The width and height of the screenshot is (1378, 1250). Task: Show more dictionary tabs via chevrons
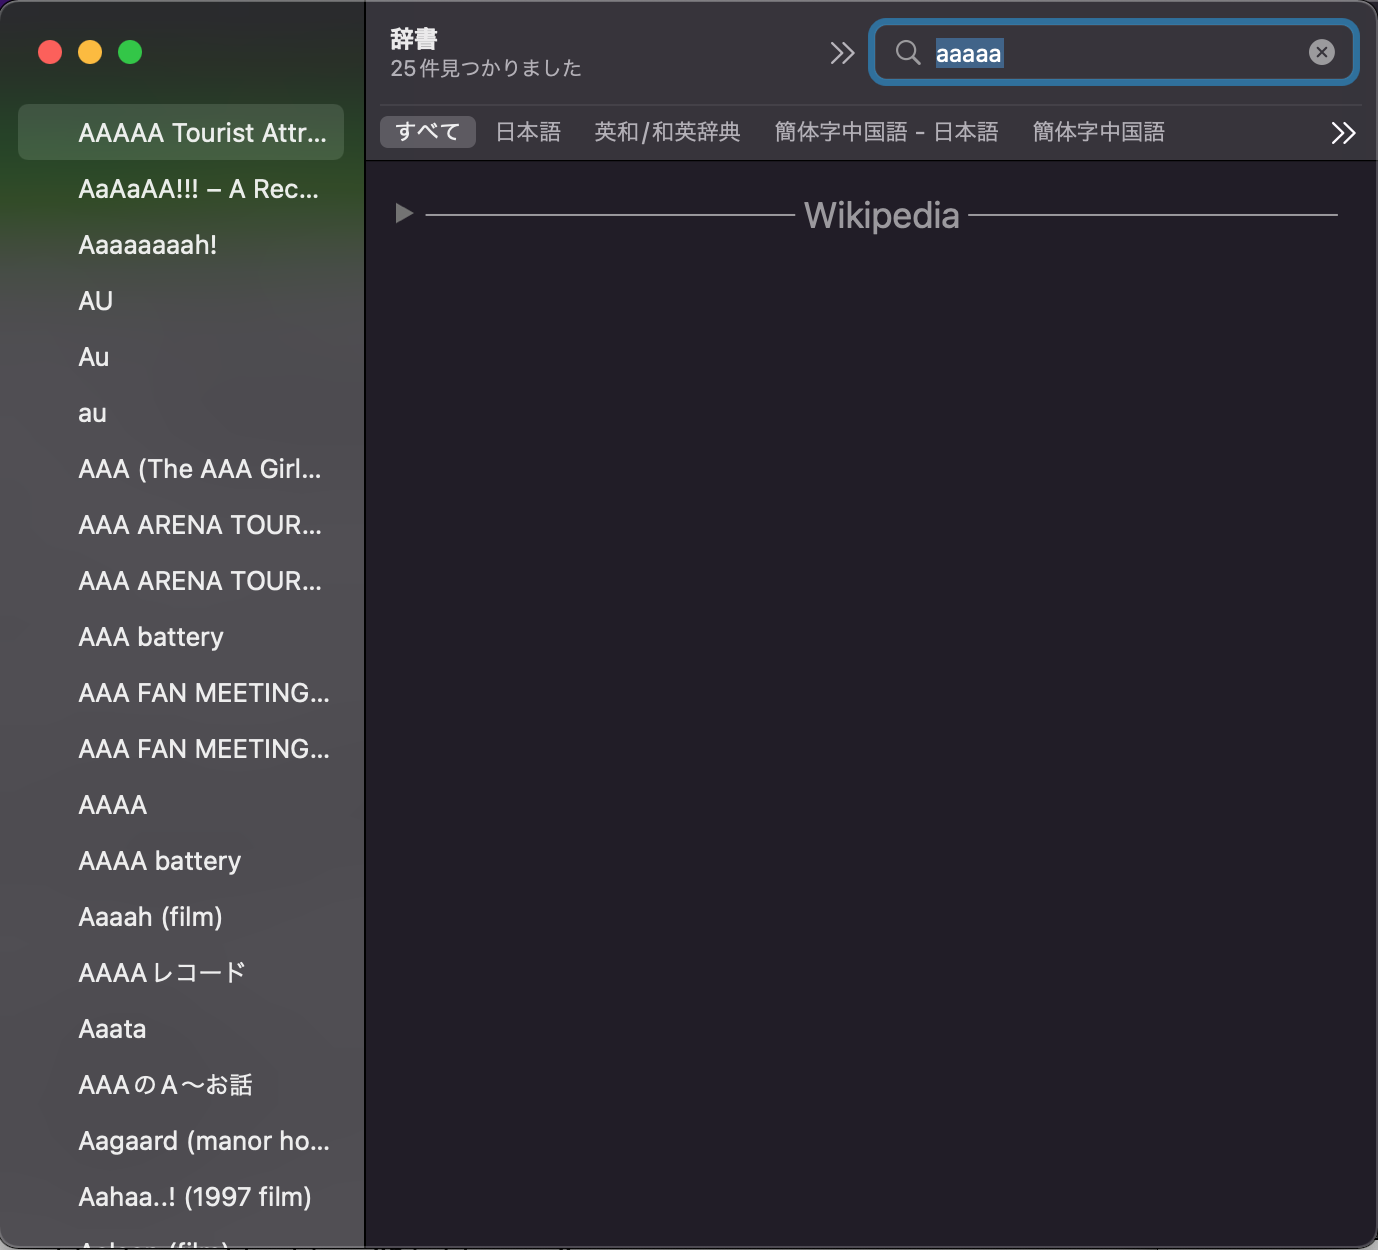click(1343, 133)
